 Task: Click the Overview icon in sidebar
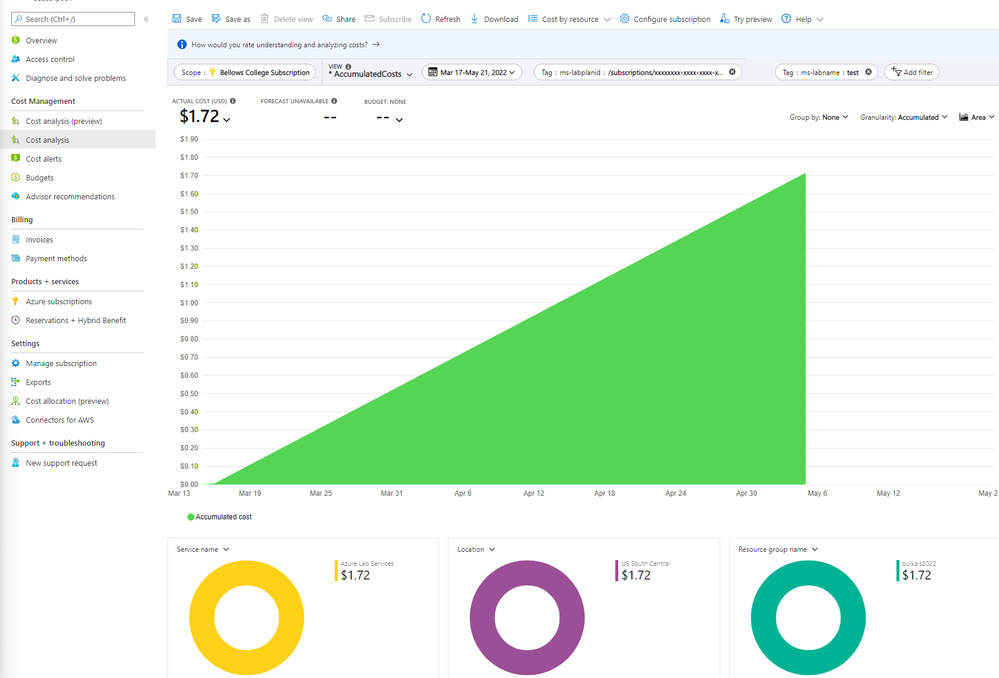tap(15, 40)
